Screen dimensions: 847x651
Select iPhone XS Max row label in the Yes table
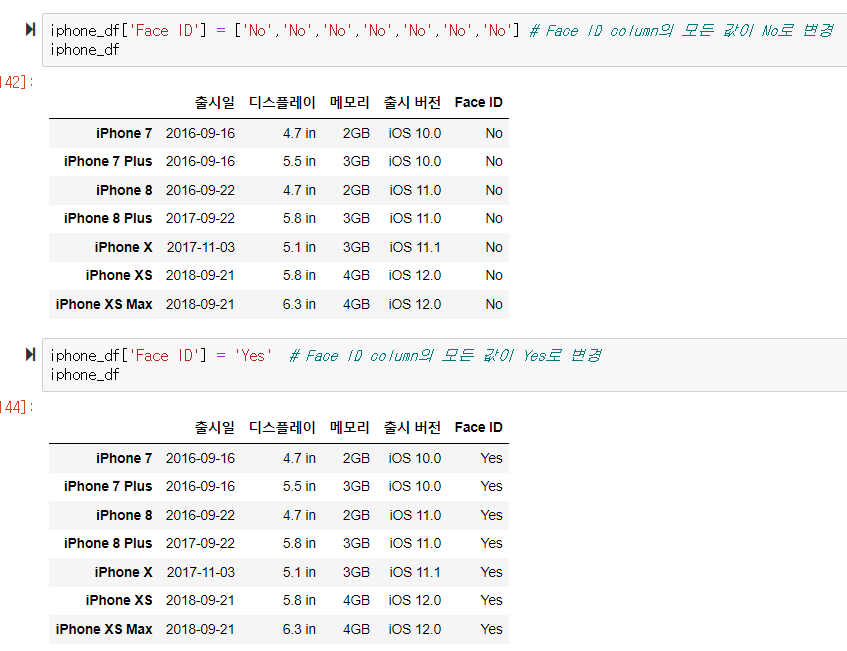pos(104,629)
